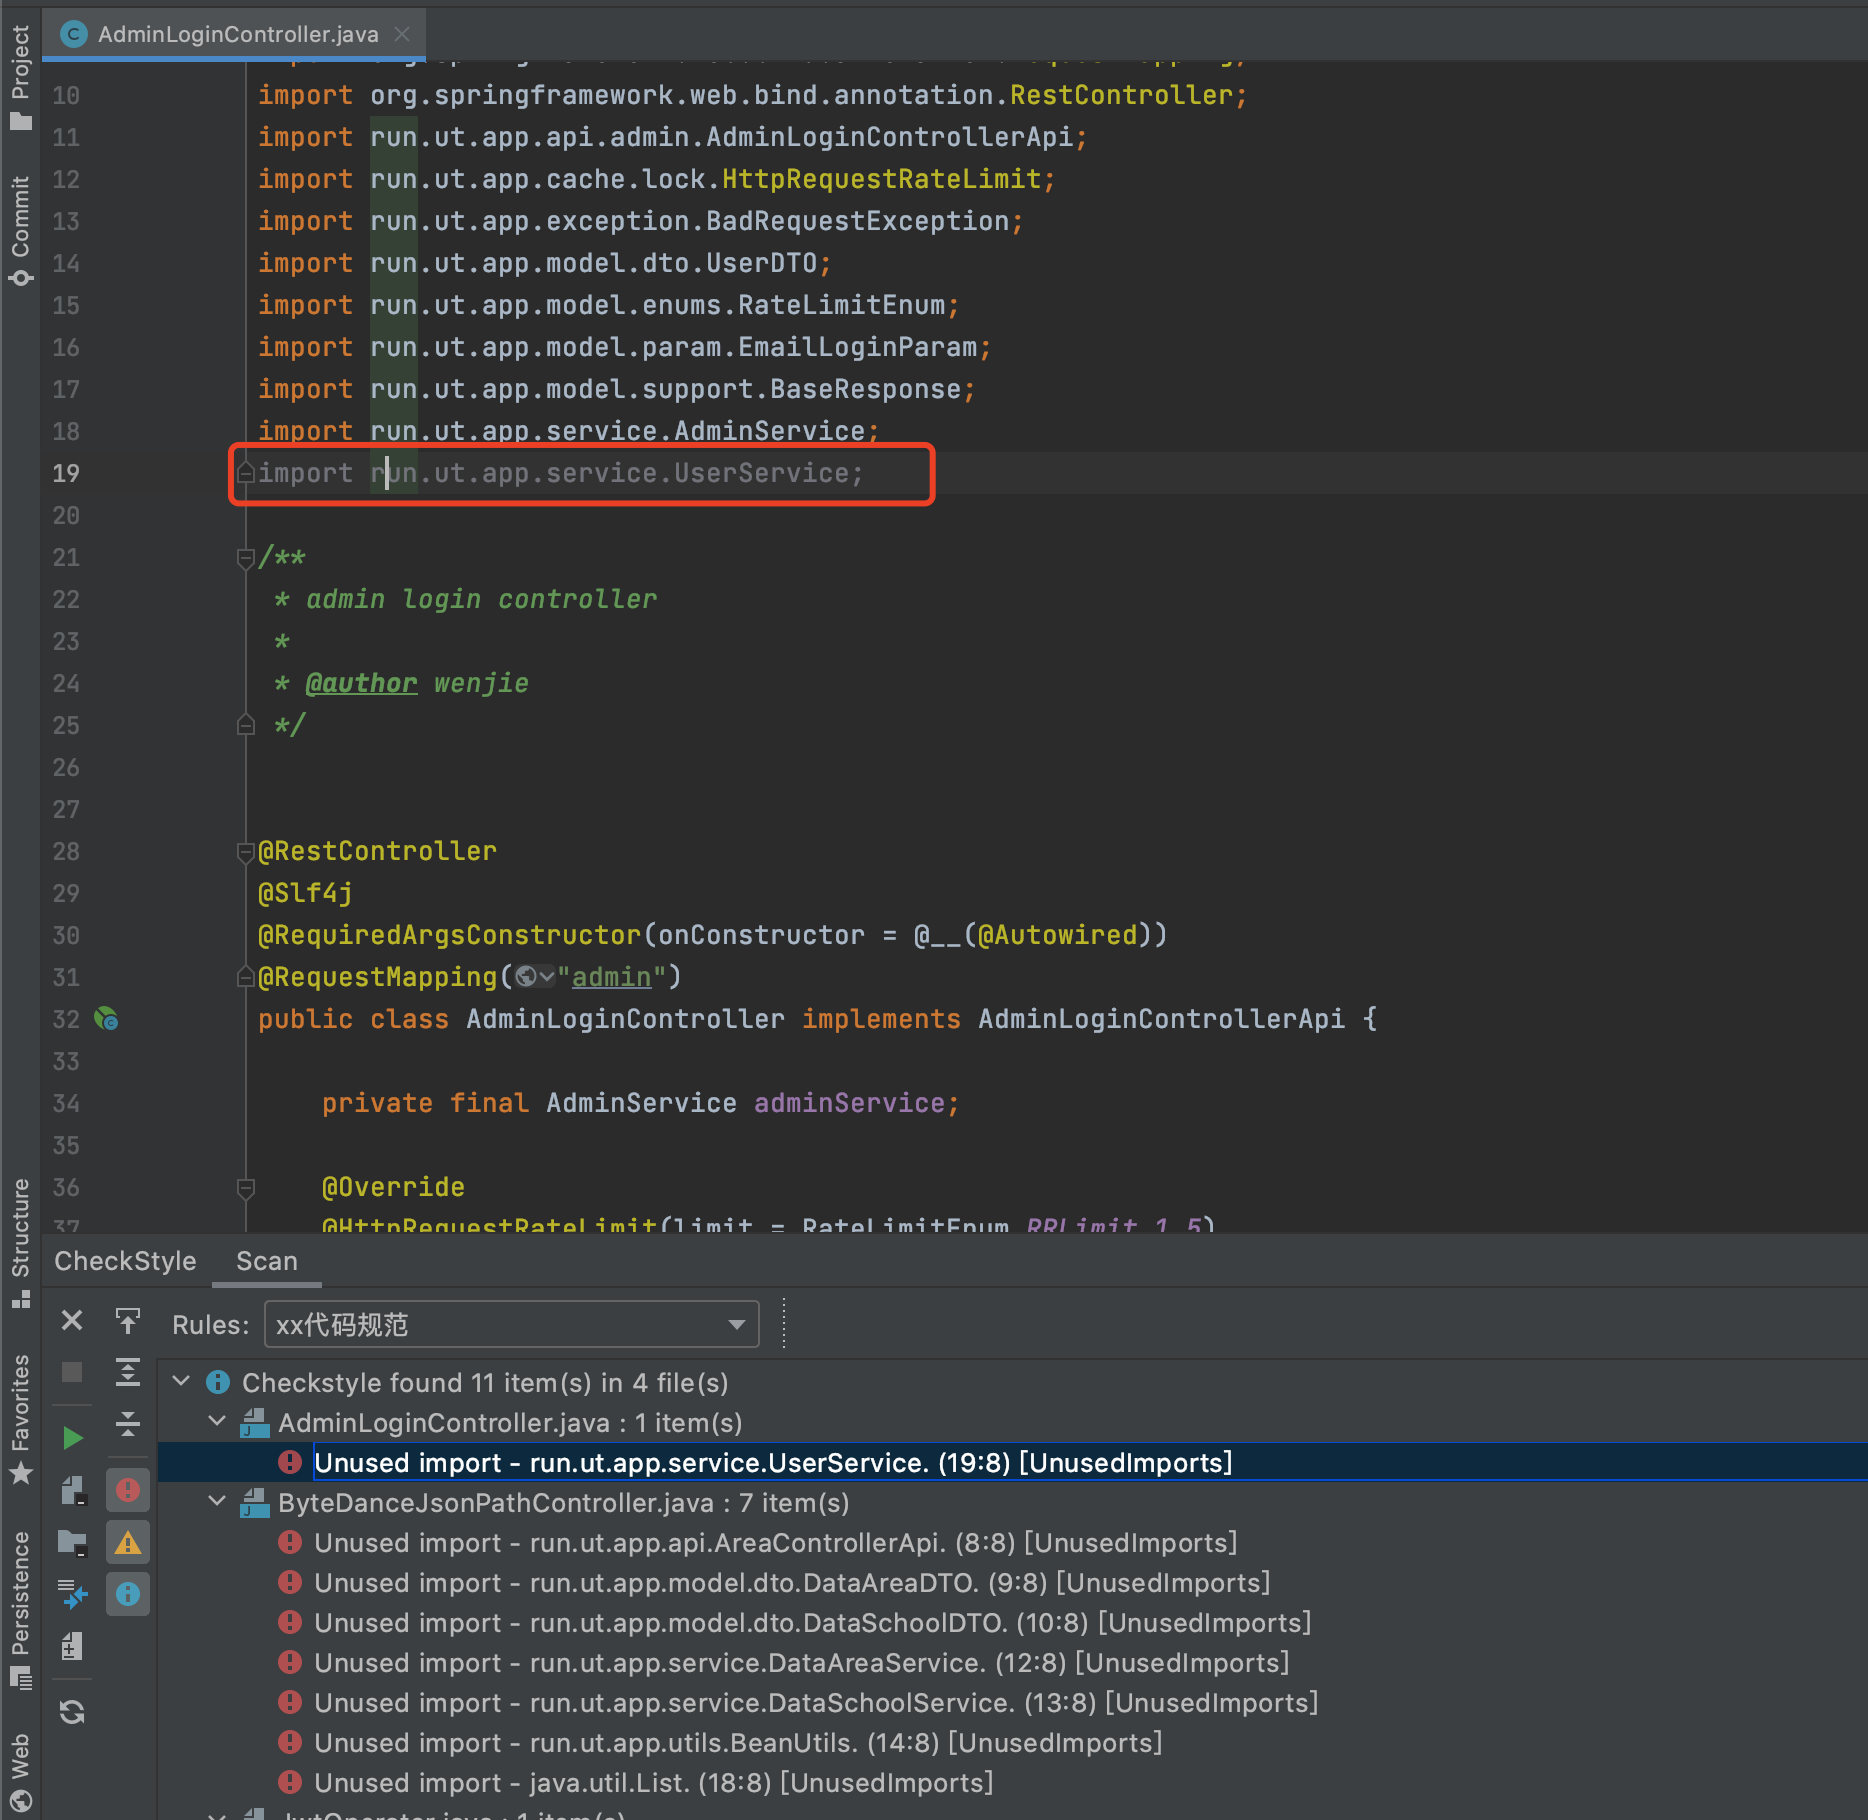Click the class gutter icon on line 32
The height and width of the screenshot is (1820, 1868).
pos(106,1019)
